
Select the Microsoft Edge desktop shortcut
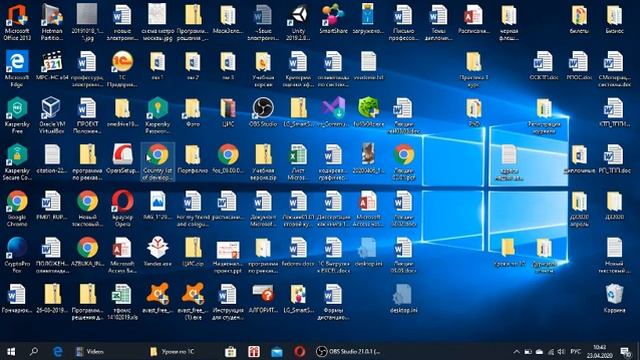(17, 69)
